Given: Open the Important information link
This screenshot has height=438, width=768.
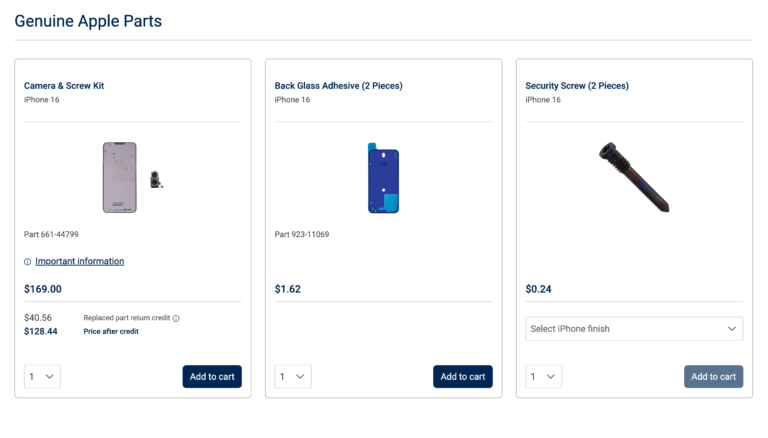Looking at the screenshot, I should 79,261.
